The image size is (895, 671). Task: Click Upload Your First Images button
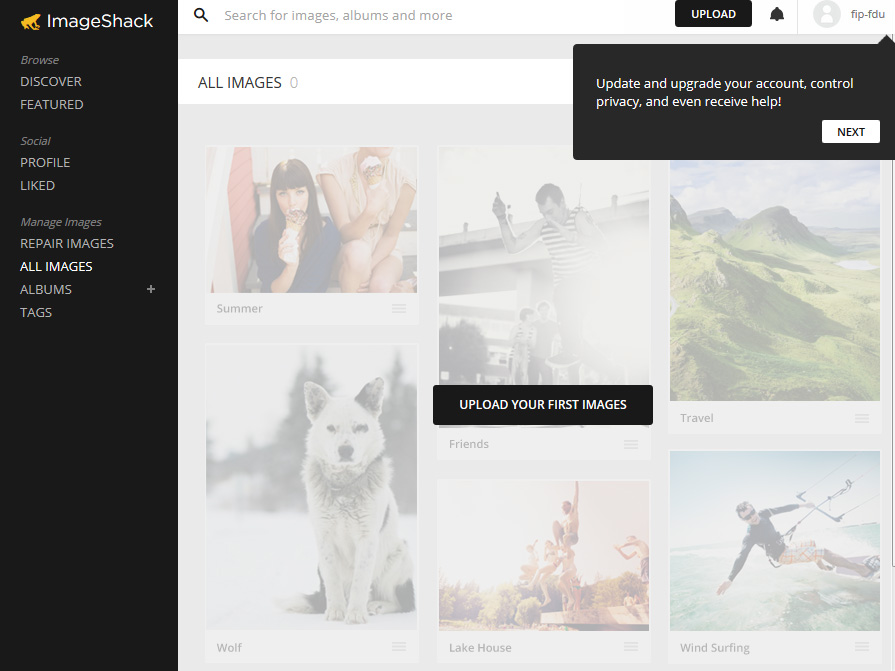(543, 405)
